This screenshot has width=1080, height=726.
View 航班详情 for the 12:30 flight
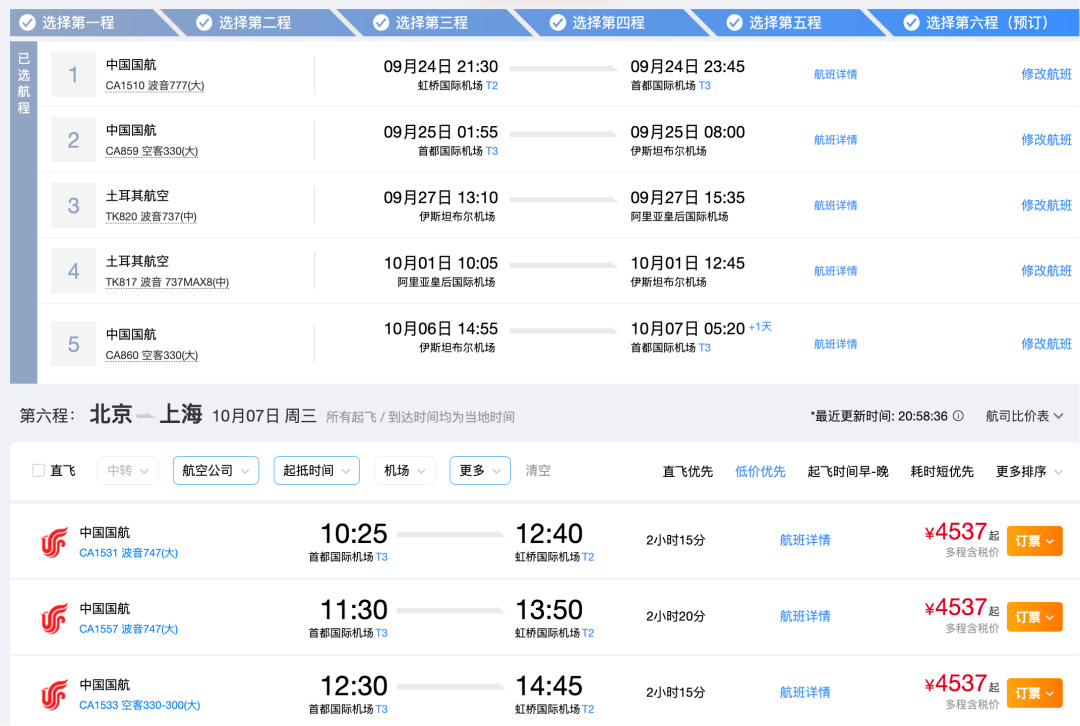804,692
